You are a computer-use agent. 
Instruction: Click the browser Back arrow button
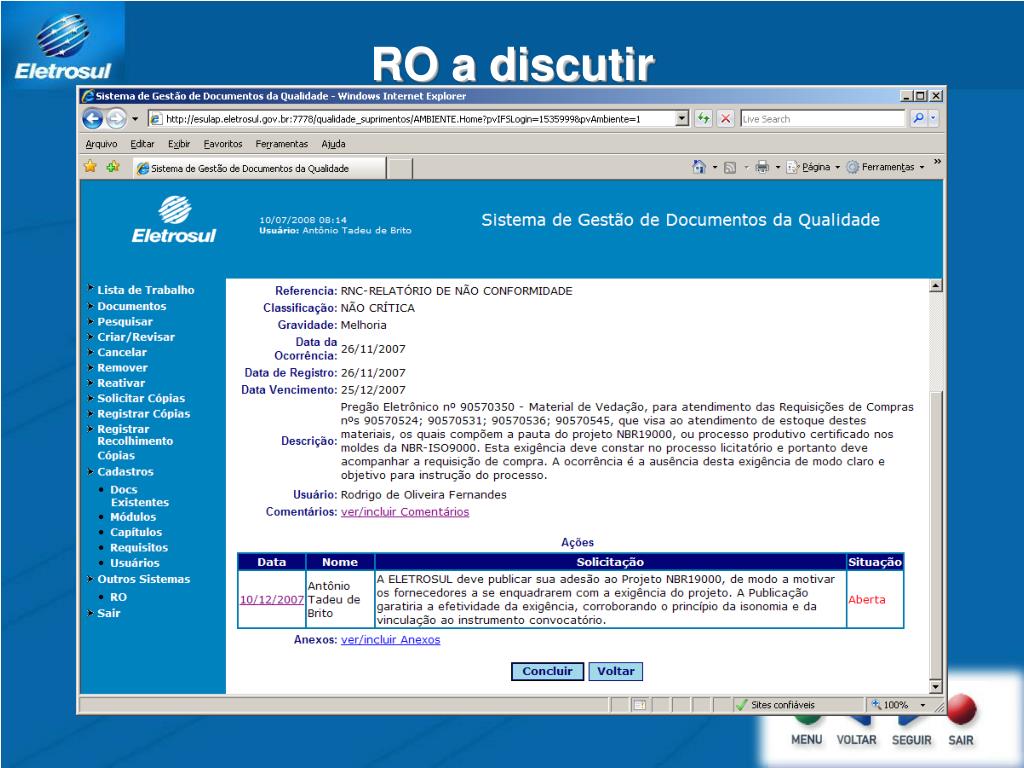click(x=93, y=119)
